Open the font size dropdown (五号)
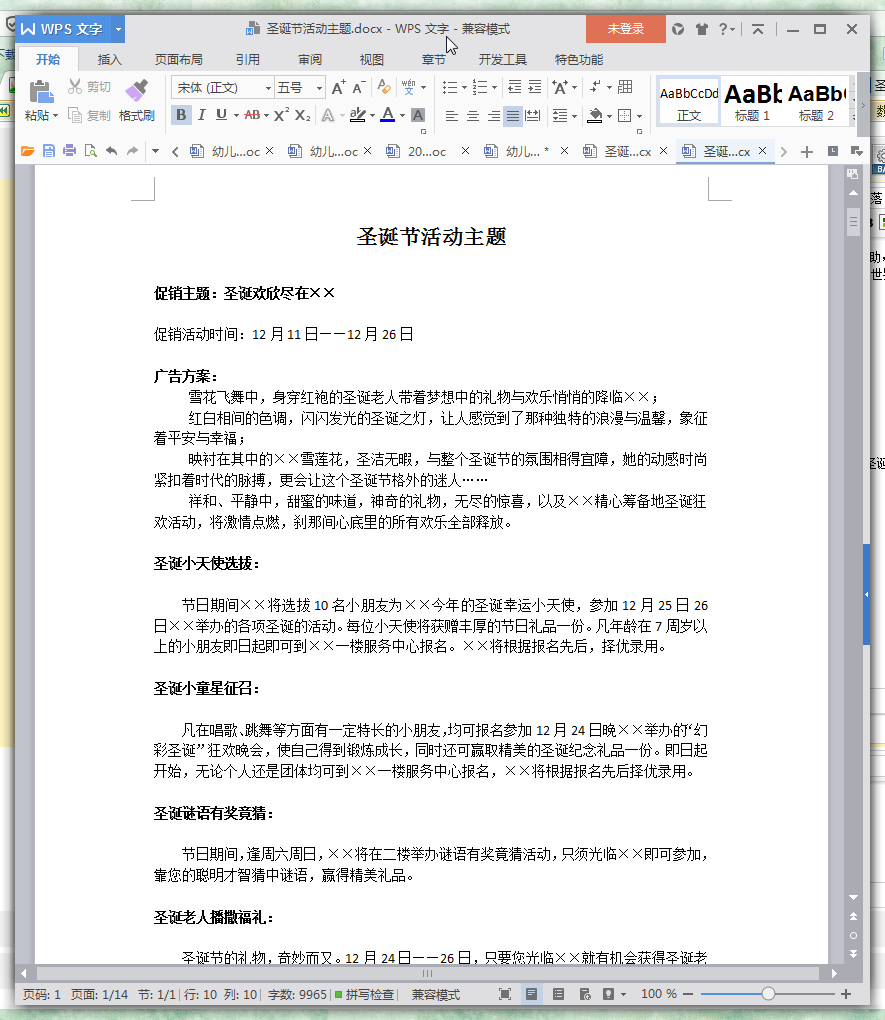 point(320,87)
